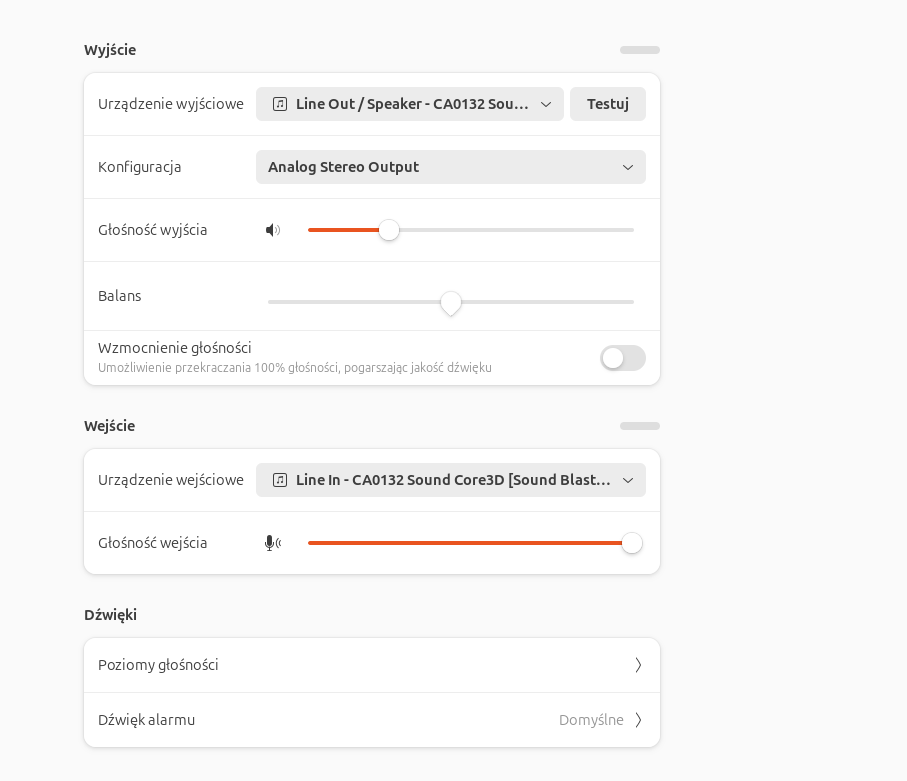Image resolution: width=907 pixels, height=781 pixels.
Task: Mute input via microphone icon
Action: pos(273,543)
